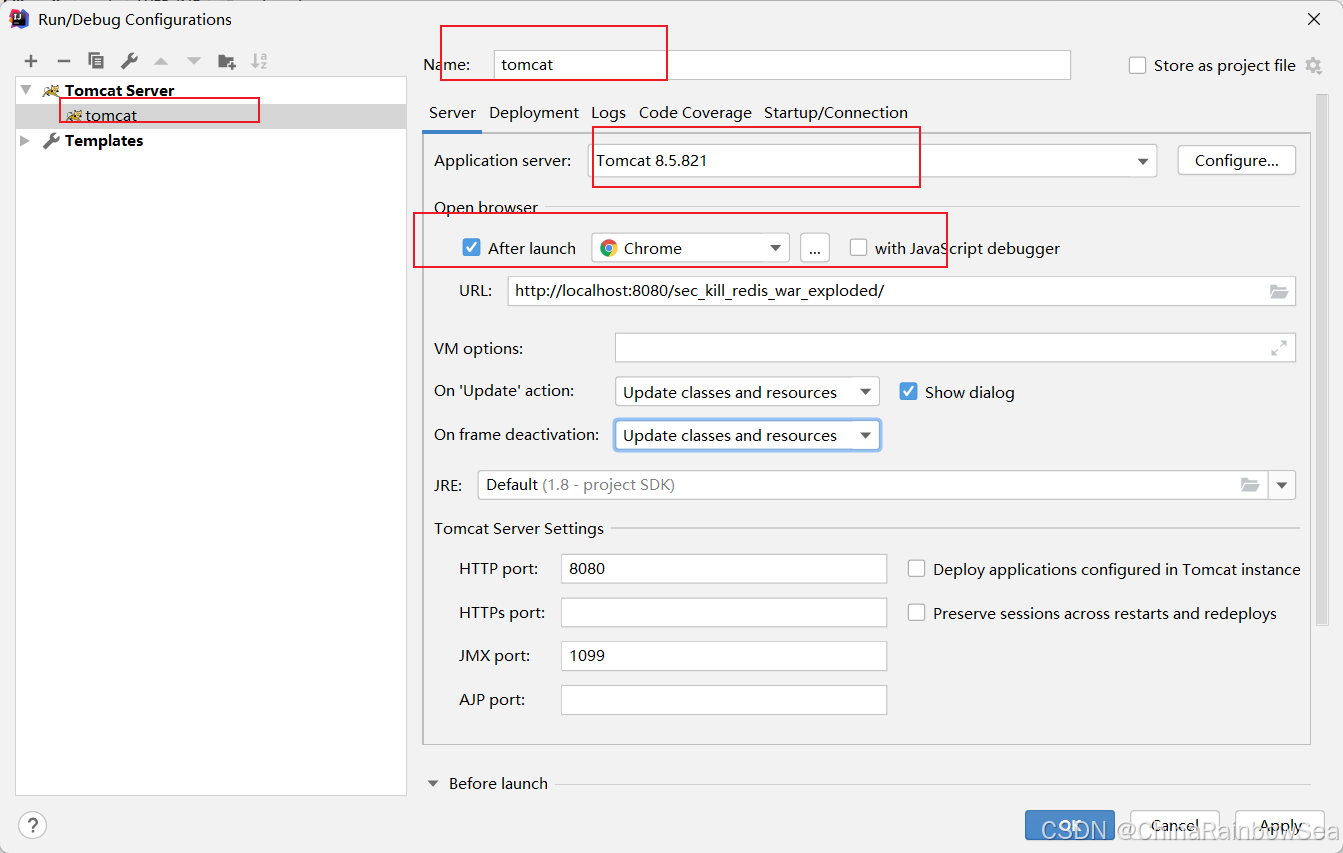Open the On 'Update' action dropdown
The image size is (1343, 853).
pyautogui.click(x=746, y=392)
